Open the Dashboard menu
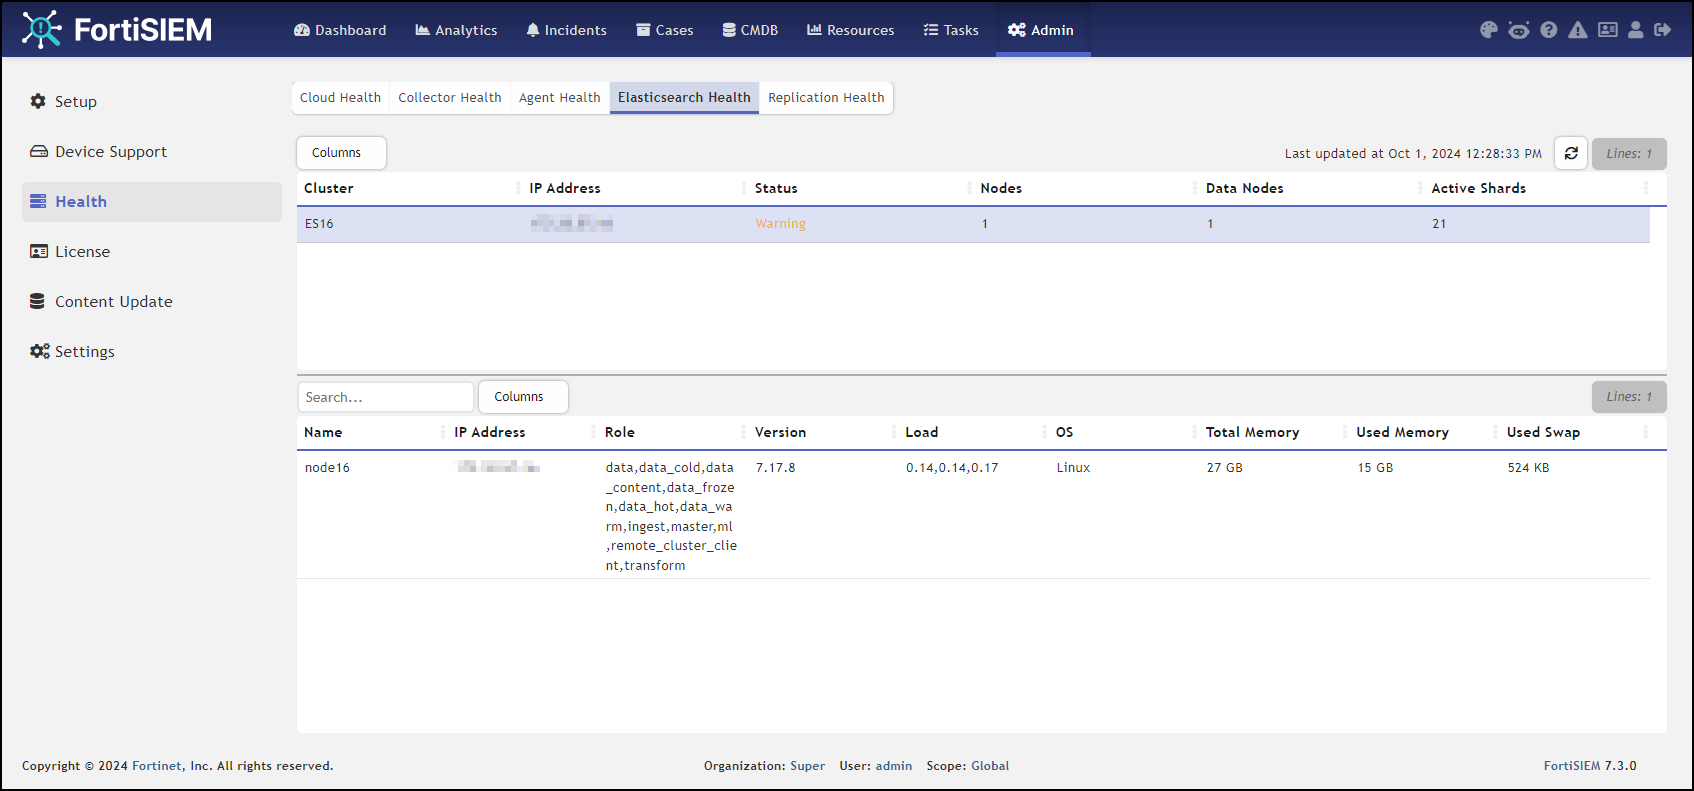This screenshot has width=1694, height=791. pos(340,30)
